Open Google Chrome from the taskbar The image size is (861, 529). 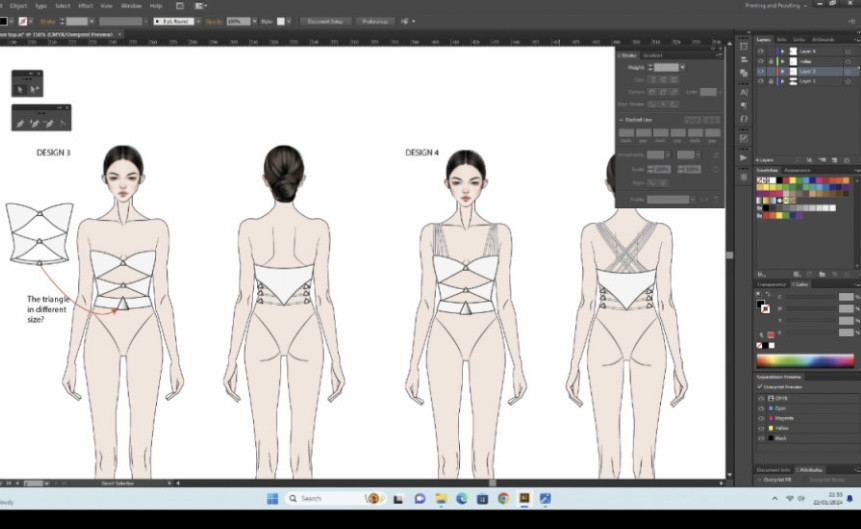[x=503, y=498]
